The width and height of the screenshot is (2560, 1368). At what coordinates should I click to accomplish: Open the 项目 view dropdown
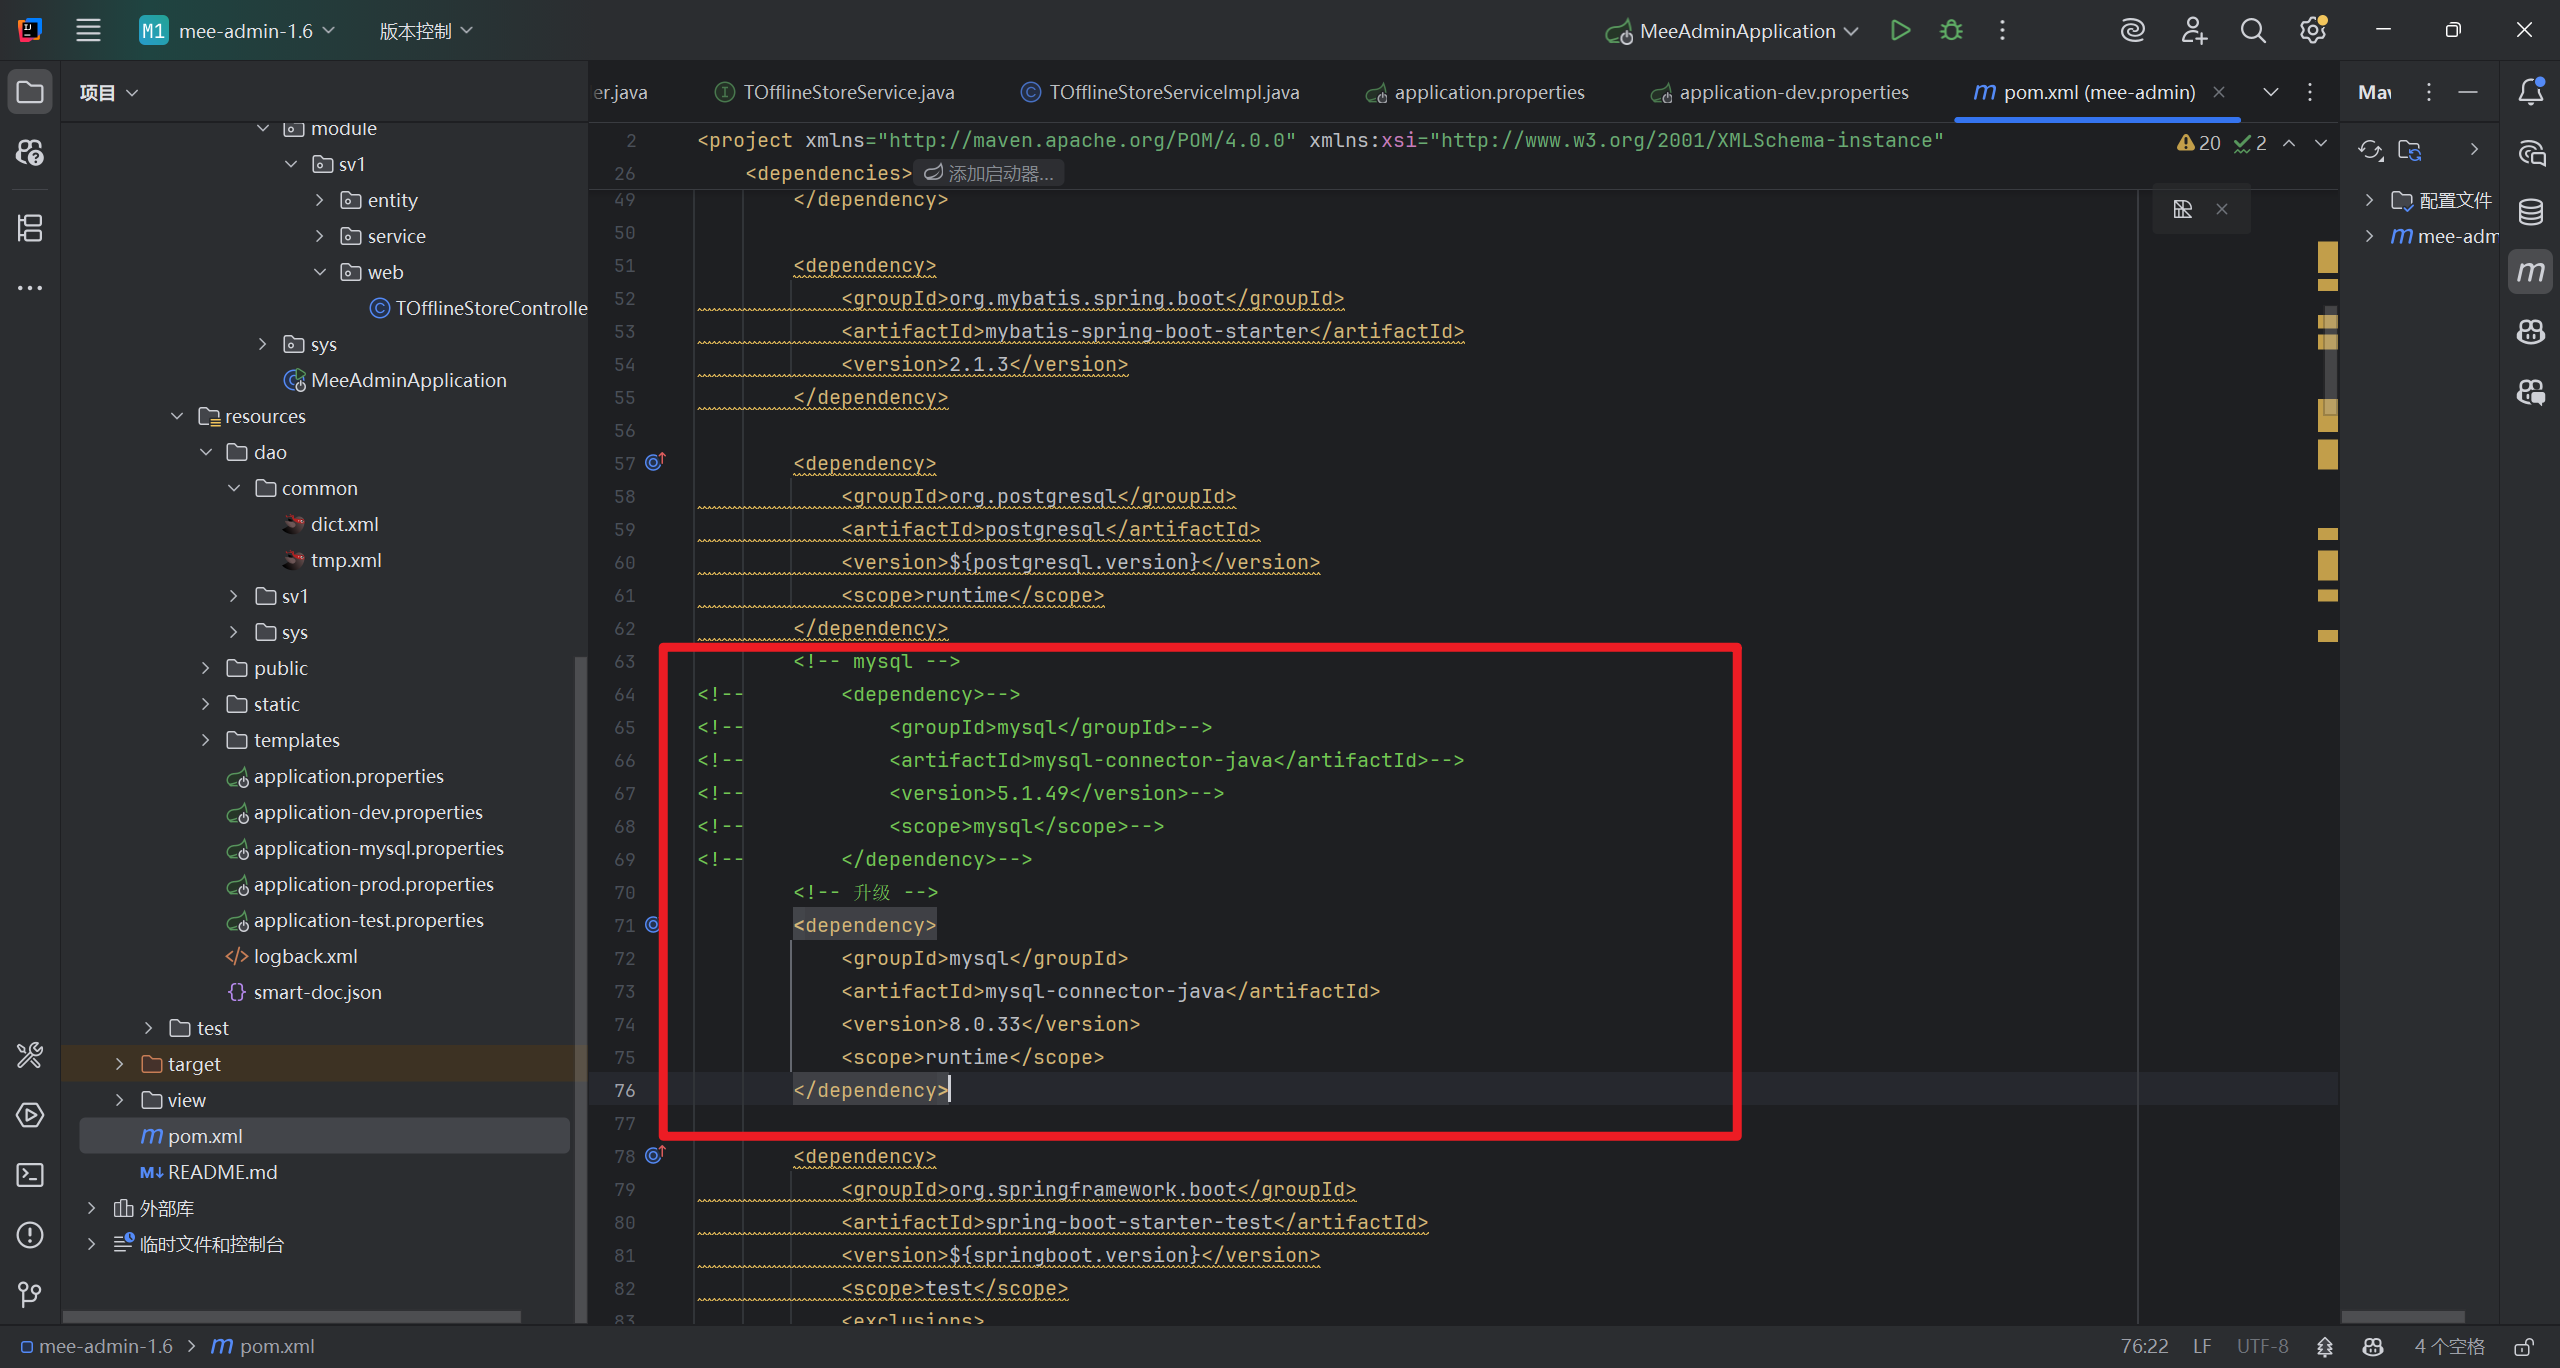(x=109, y=92)
